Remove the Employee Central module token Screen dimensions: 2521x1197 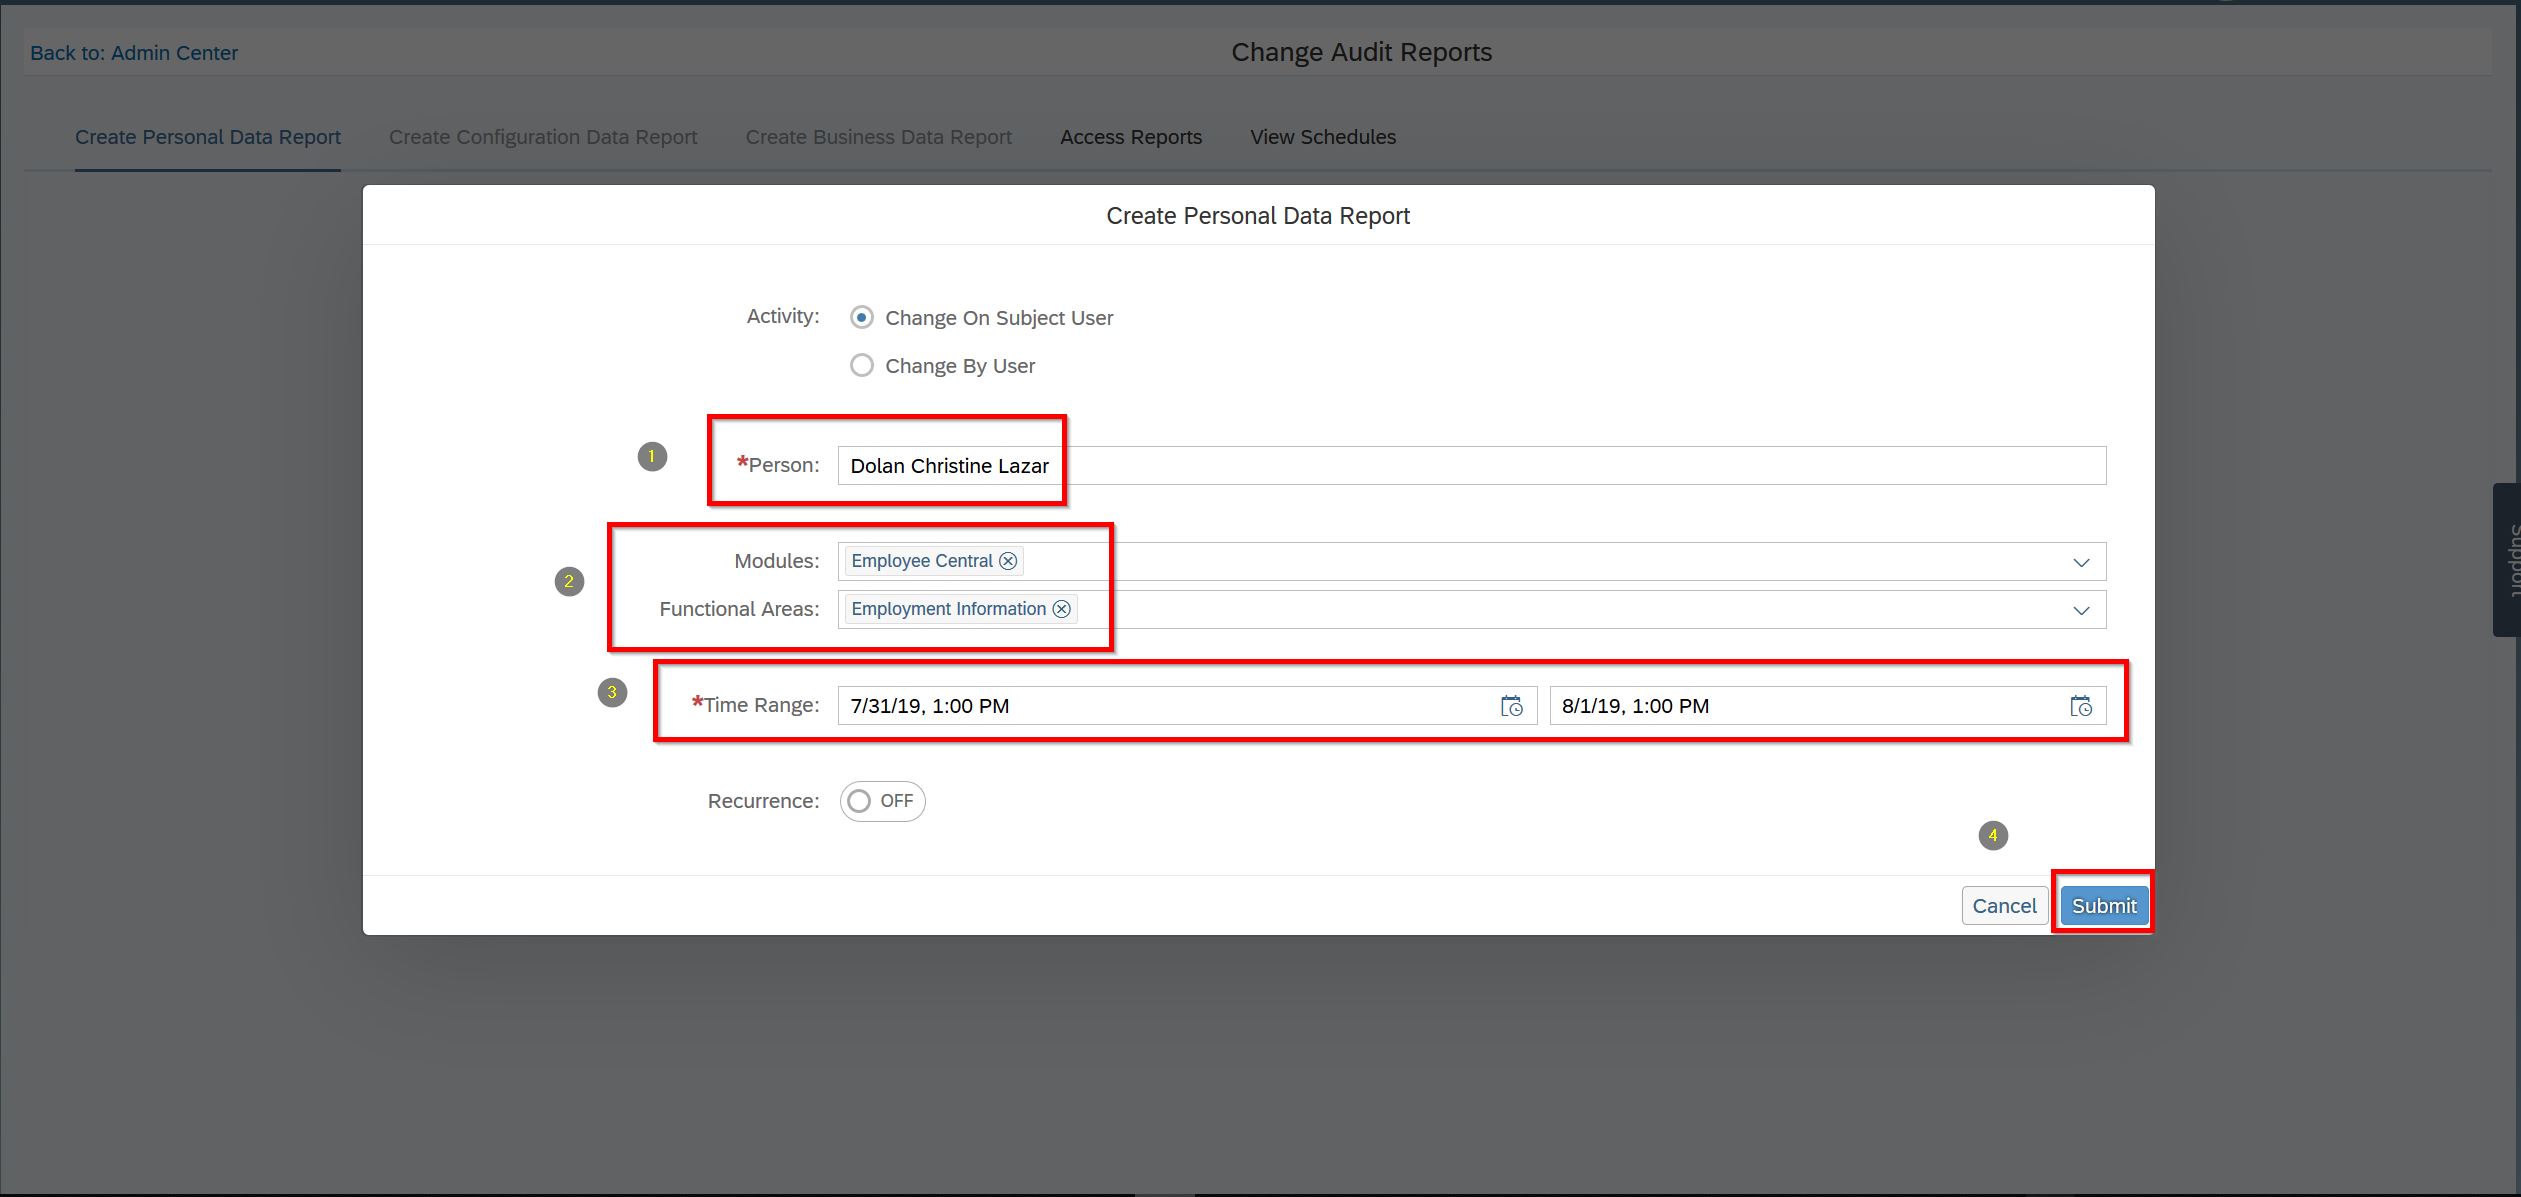[1008, 561]
